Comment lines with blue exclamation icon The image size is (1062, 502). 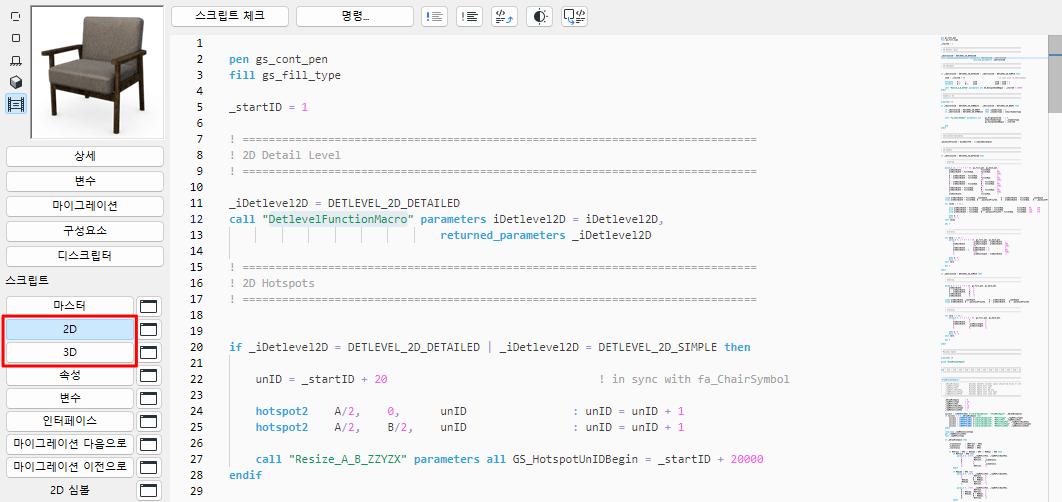[434, 16]
